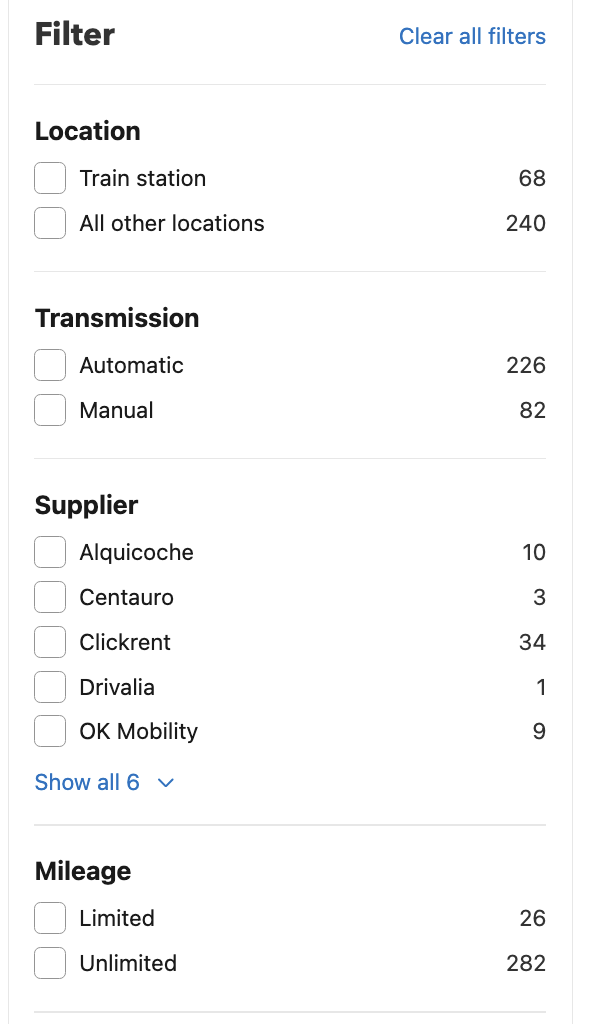Click the chevron beside Show all 6
The image size is (608, 1024).
166,783
